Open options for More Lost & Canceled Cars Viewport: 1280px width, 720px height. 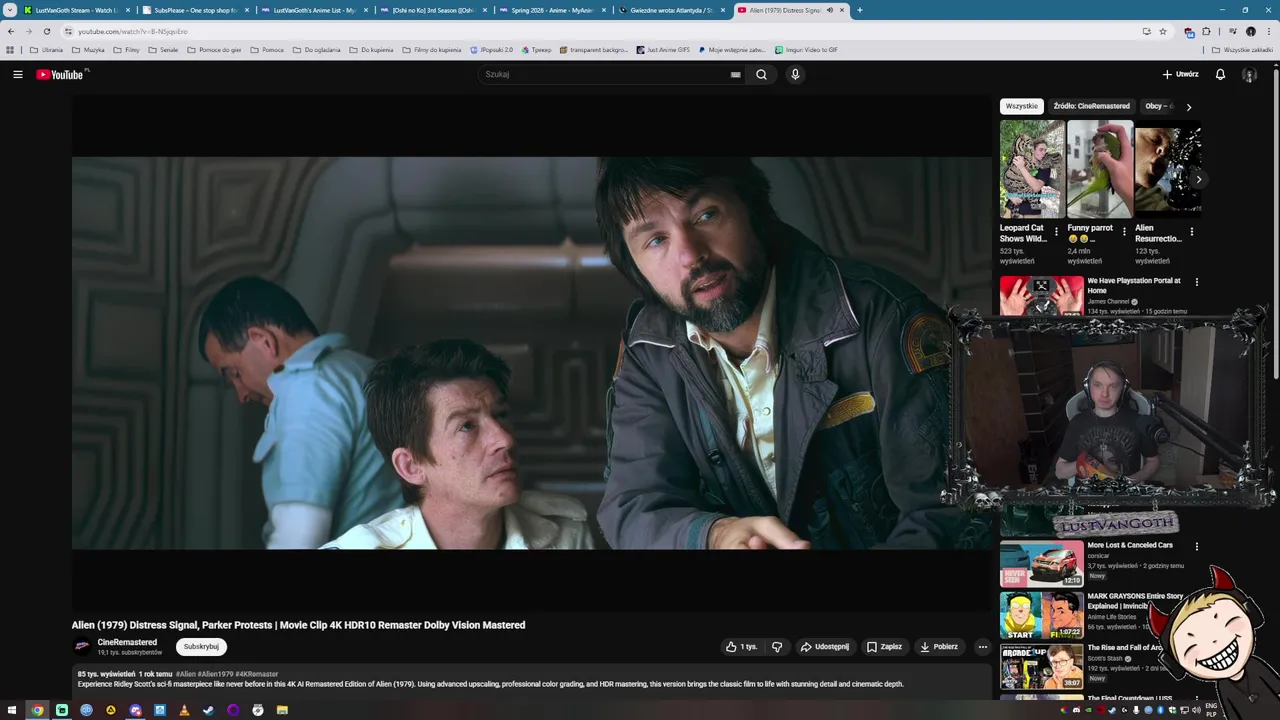[x=1196, y=547]
